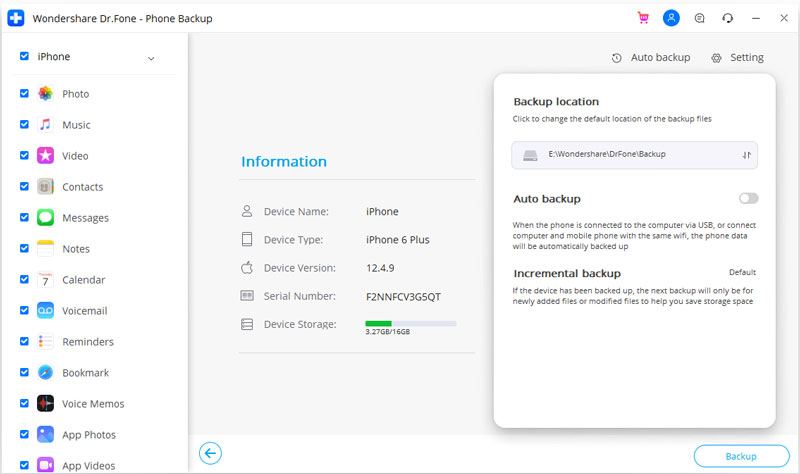Close the Dr.Fone window
Image resolution: width=800 pixels, height=474 pixels.
[x=784, y=18]
